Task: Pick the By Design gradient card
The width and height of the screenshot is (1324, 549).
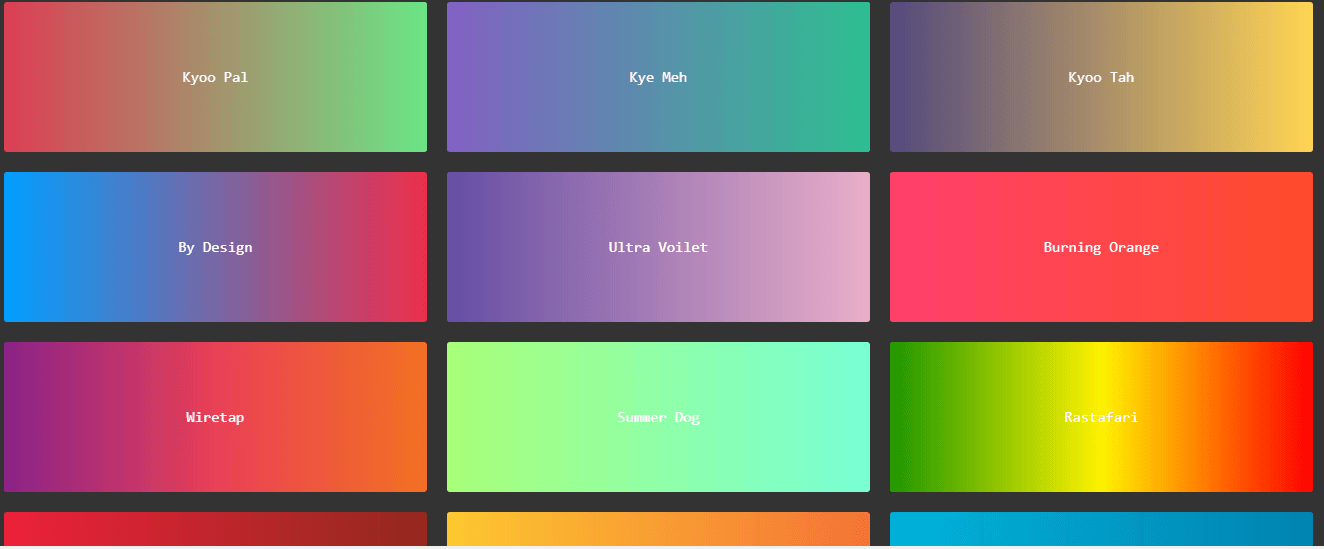Action: 215,247
